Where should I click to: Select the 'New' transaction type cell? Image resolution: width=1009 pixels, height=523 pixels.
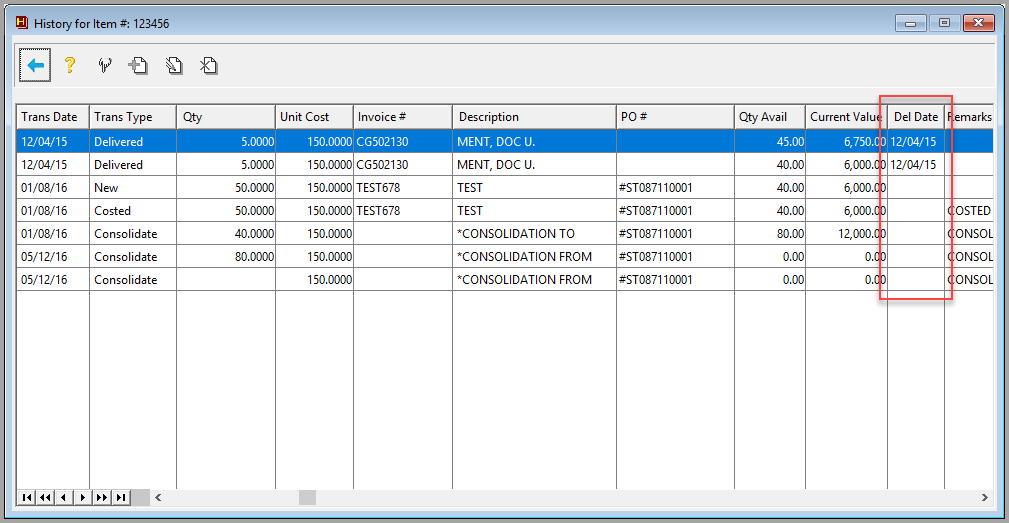click(133, 188)
